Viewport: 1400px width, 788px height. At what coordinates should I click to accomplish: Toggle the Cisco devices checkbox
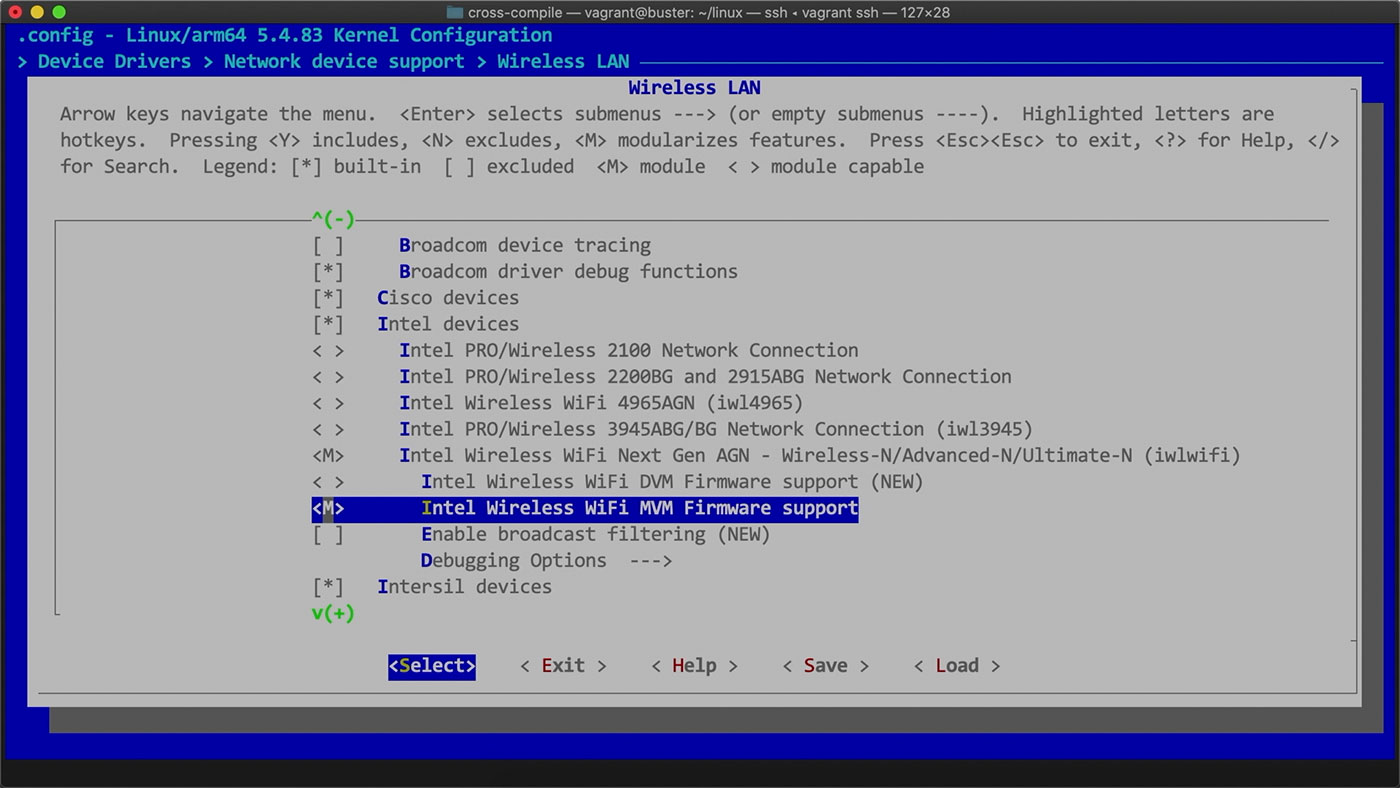coord(328,298)
